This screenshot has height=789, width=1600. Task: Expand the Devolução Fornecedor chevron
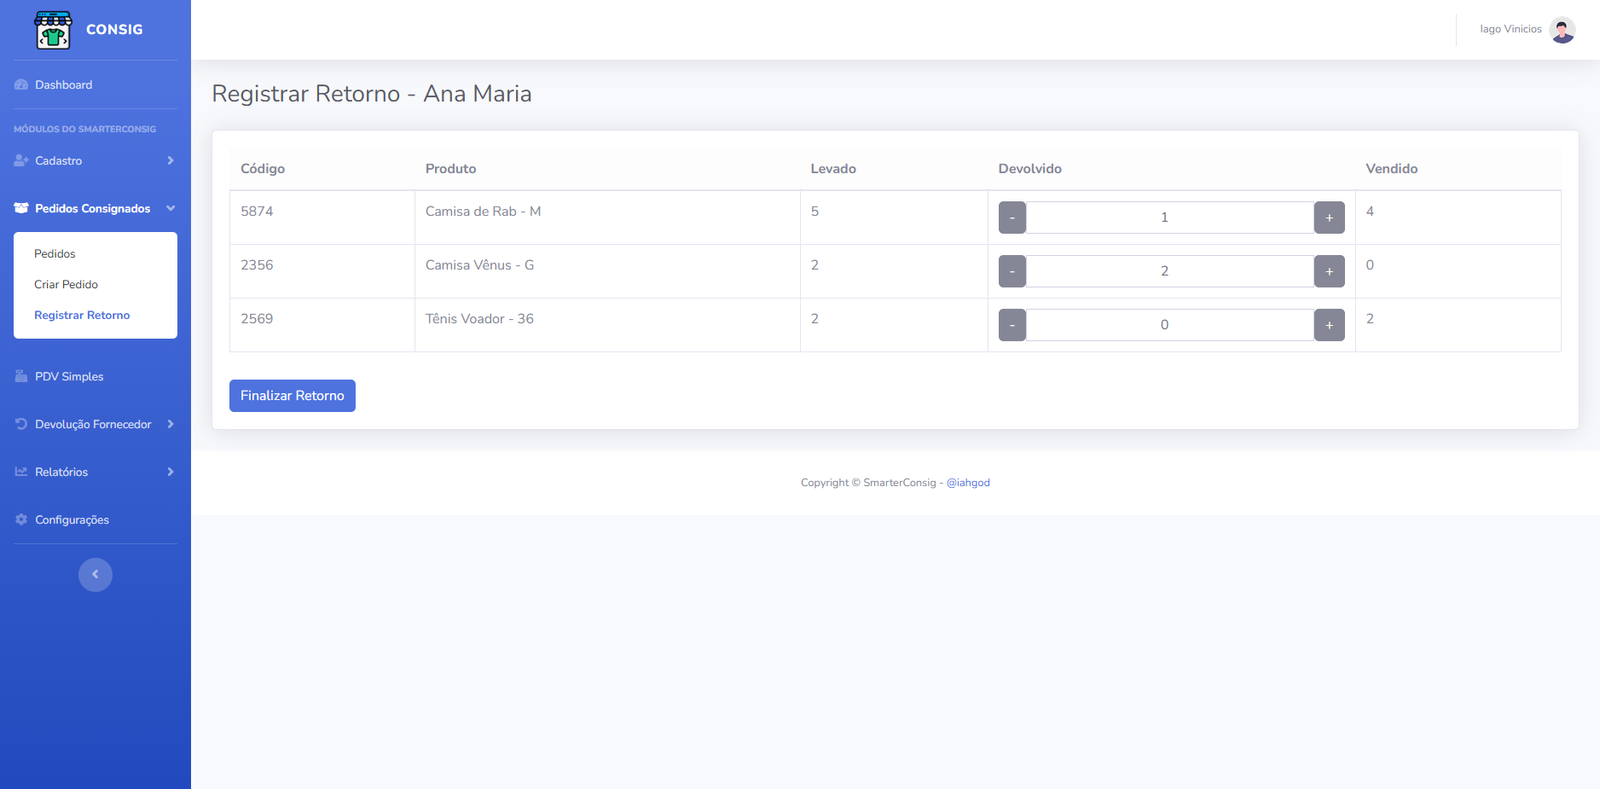(x=170, y=425)
